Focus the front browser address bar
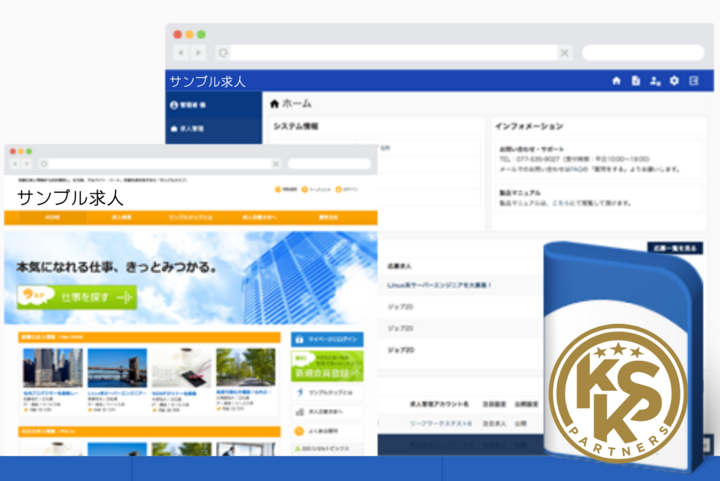 tap(160, 164)
